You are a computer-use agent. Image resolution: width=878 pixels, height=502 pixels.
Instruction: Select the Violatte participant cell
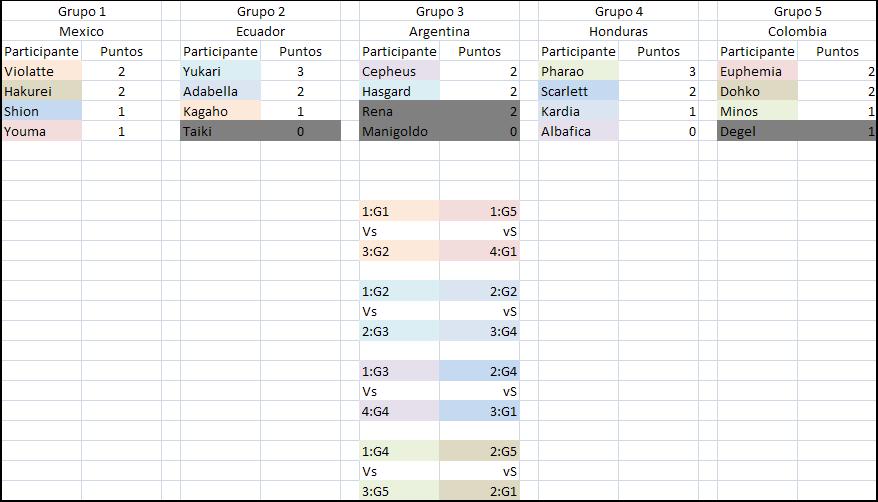42,71
